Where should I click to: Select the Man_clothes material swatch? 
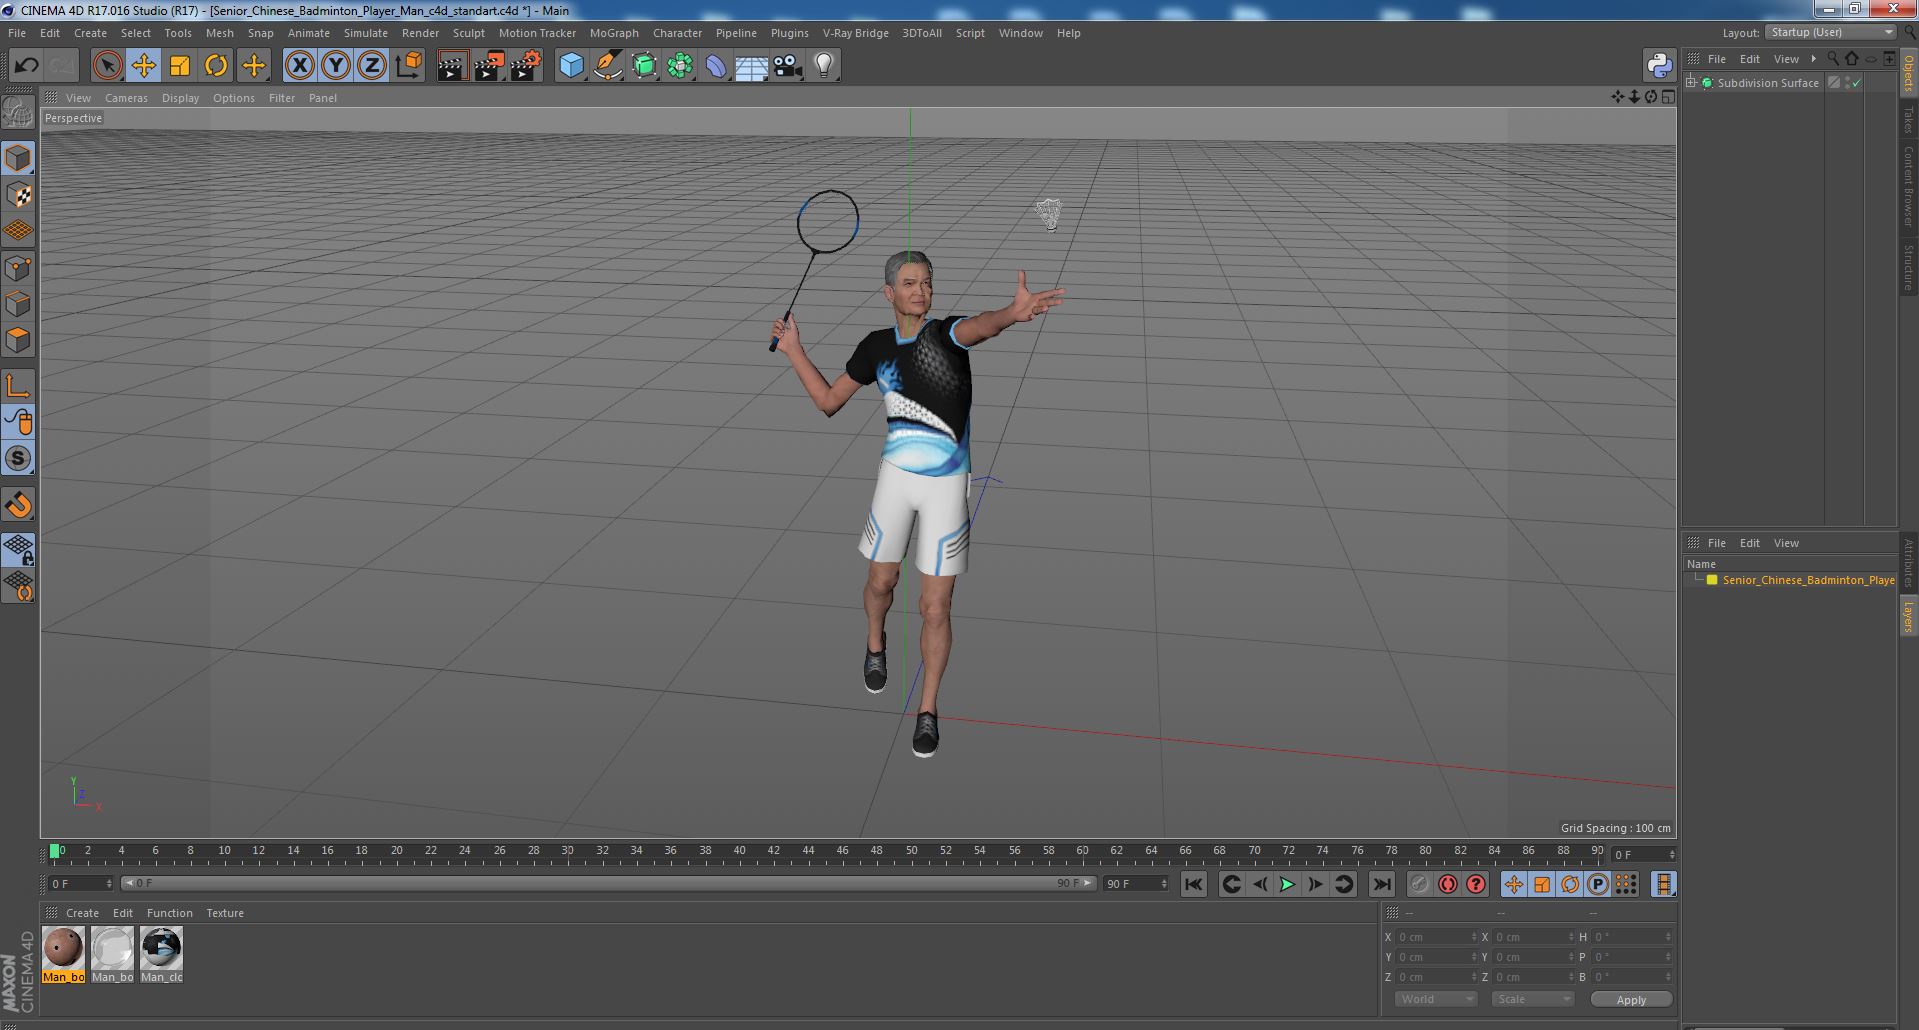pyautogui.click(x=161, y=955)
